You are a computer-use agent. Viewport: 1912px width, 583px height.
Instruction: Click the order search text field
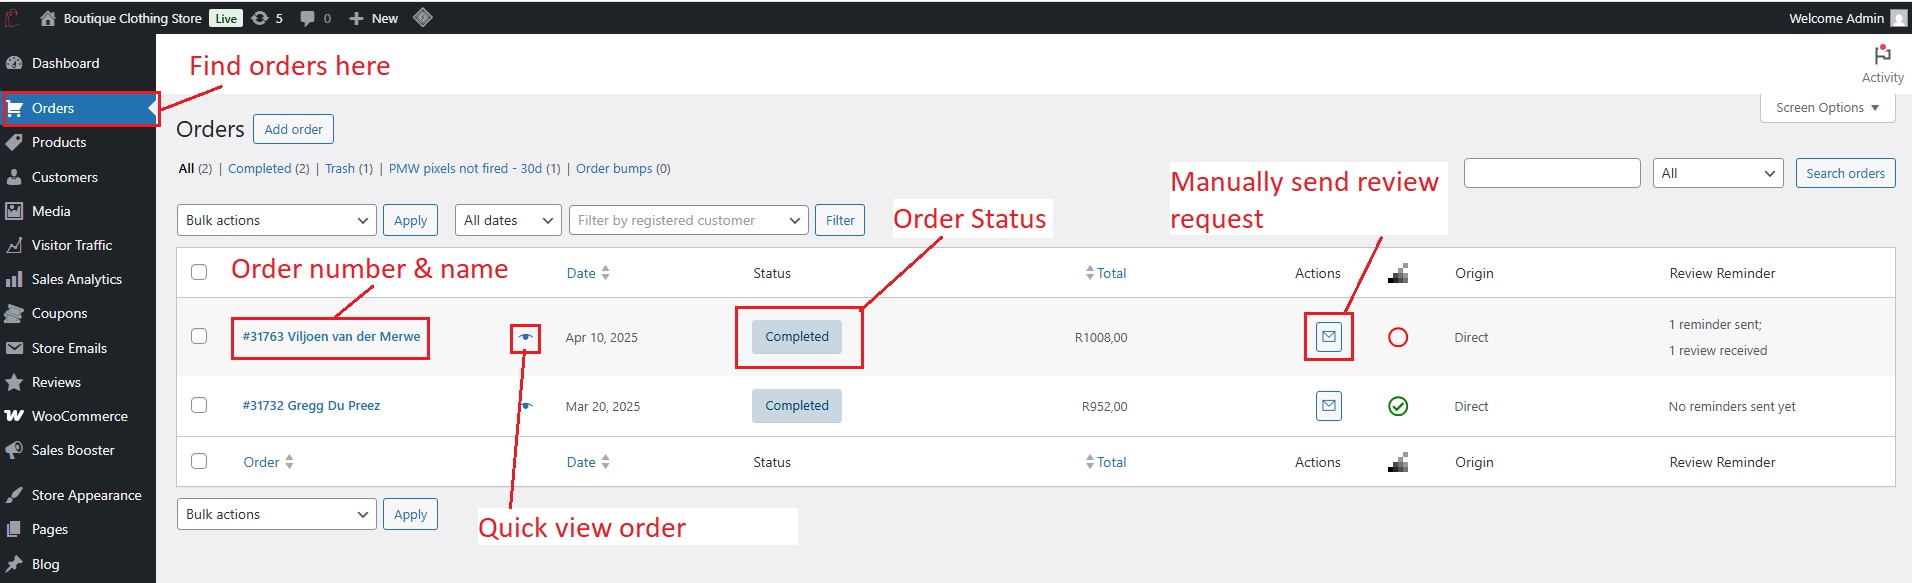[1551, 173]
